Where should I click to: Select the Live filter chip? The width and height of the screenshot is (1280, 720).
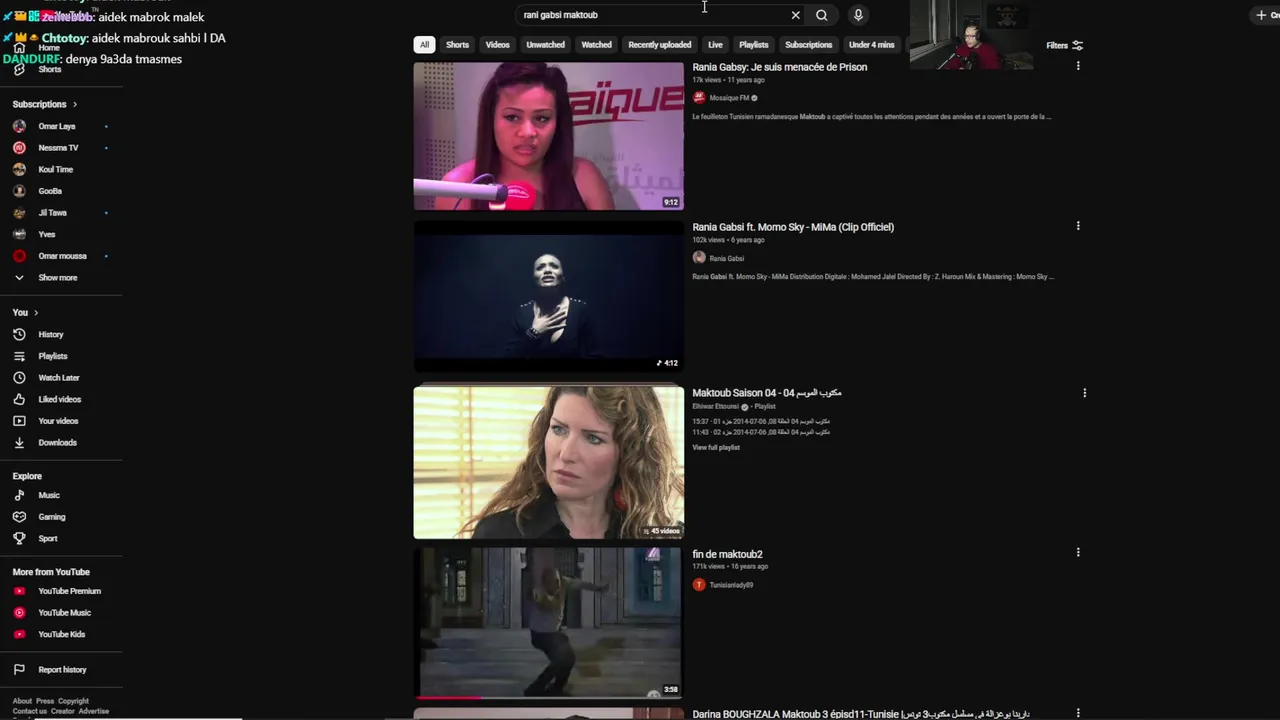(715, 45)
